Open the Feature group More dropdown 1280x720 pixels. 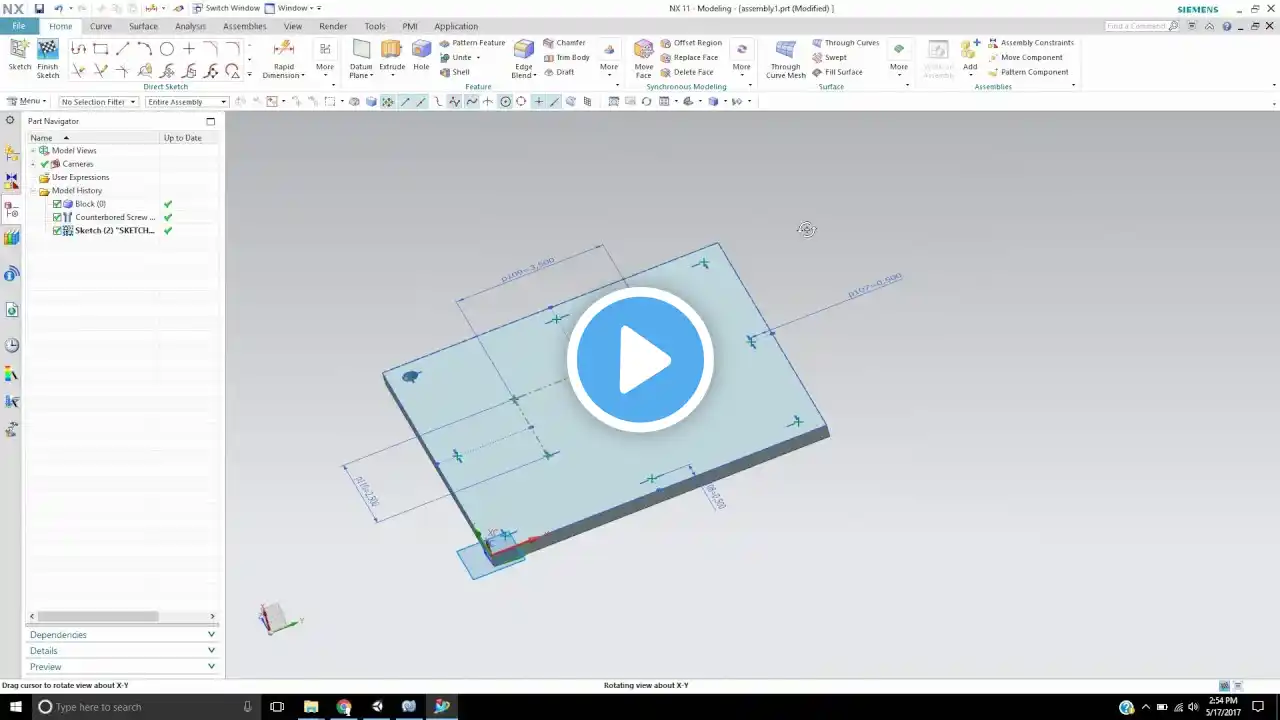pos(609,58)
